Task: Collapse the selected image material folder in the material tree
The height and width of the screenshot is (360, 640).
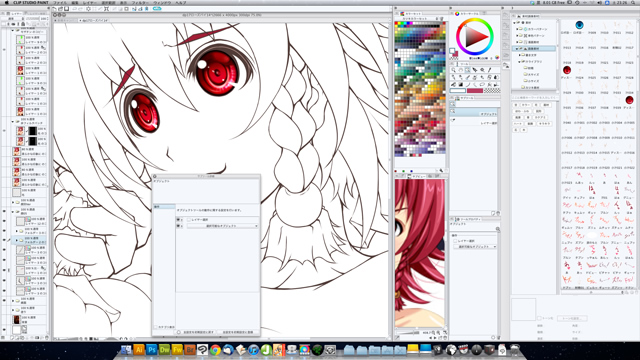Action: pos(517,49)
